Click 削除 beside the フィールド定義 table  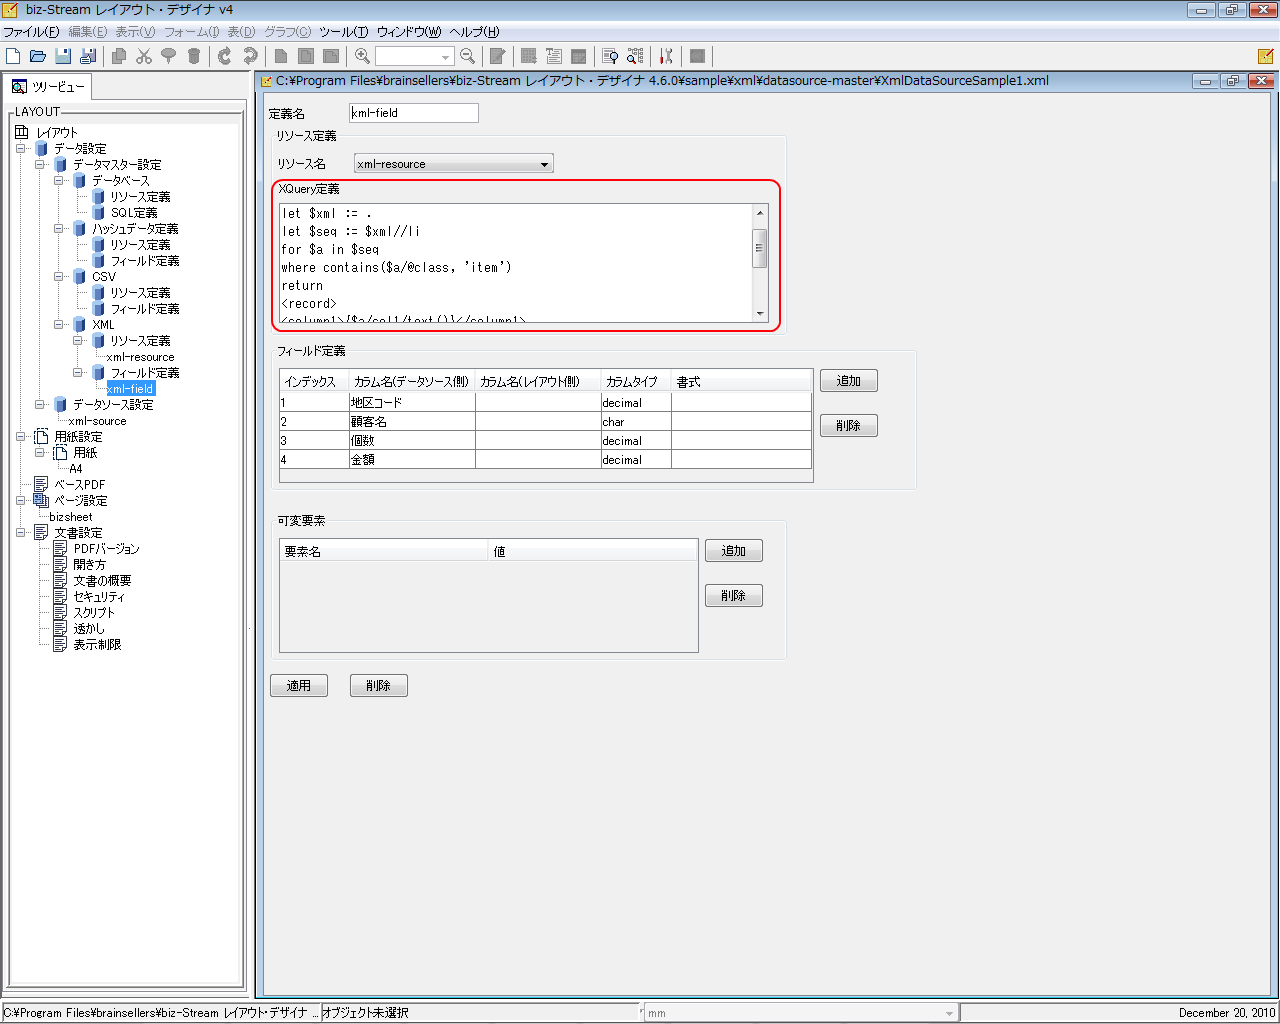(849, 426)
